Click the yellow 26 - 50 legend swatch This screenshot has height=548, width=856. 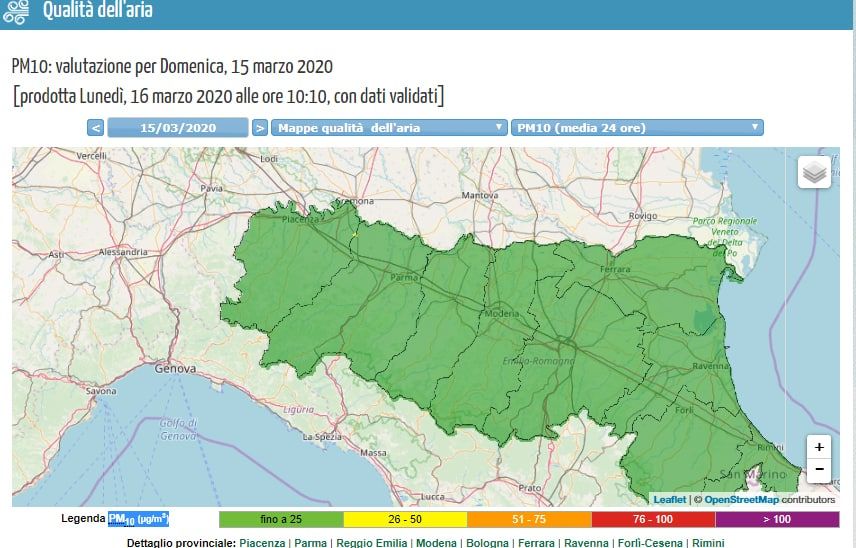(405, 519)
